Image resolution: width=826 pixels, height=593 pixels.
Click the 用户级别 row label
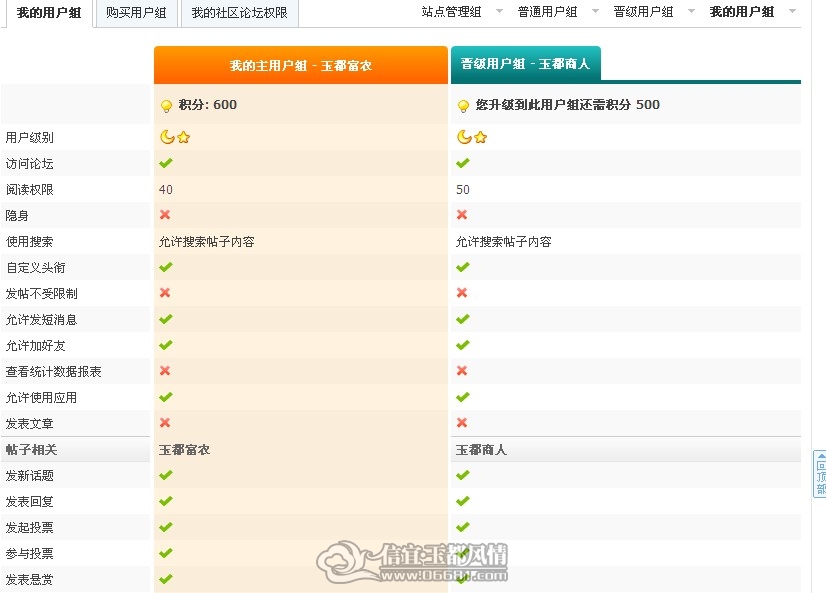[x=30, y=138]
